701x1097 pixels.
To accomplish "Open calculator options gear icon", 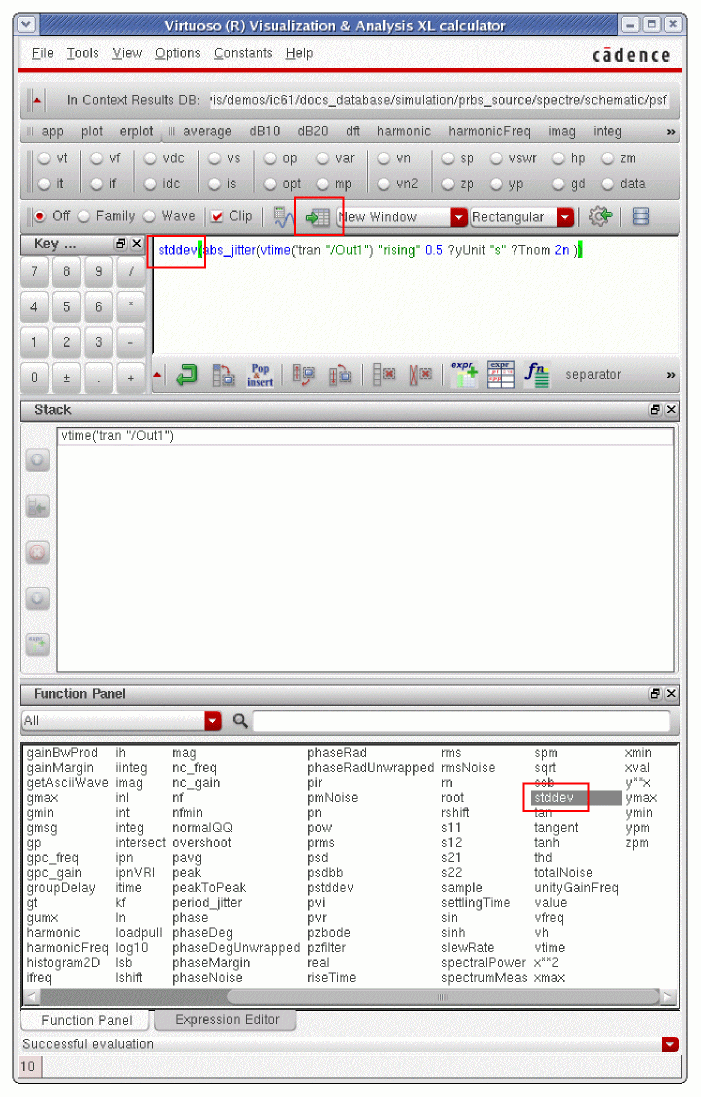I will click(x=600, y=216).
